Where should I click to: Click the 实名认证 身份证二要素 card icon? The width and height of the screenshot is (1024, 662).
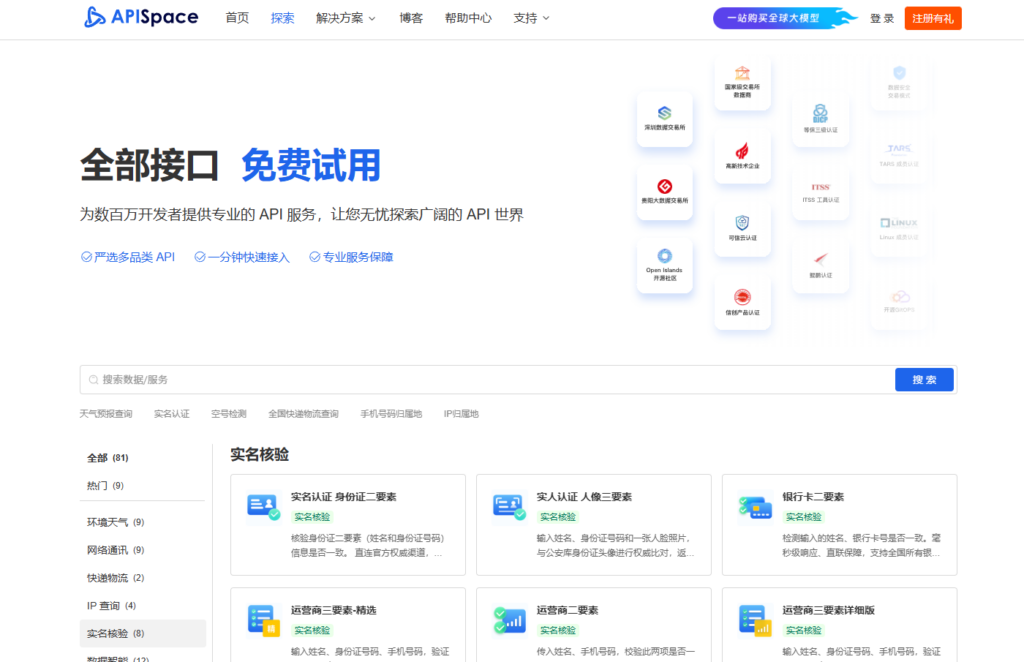(x=263, y=507)
